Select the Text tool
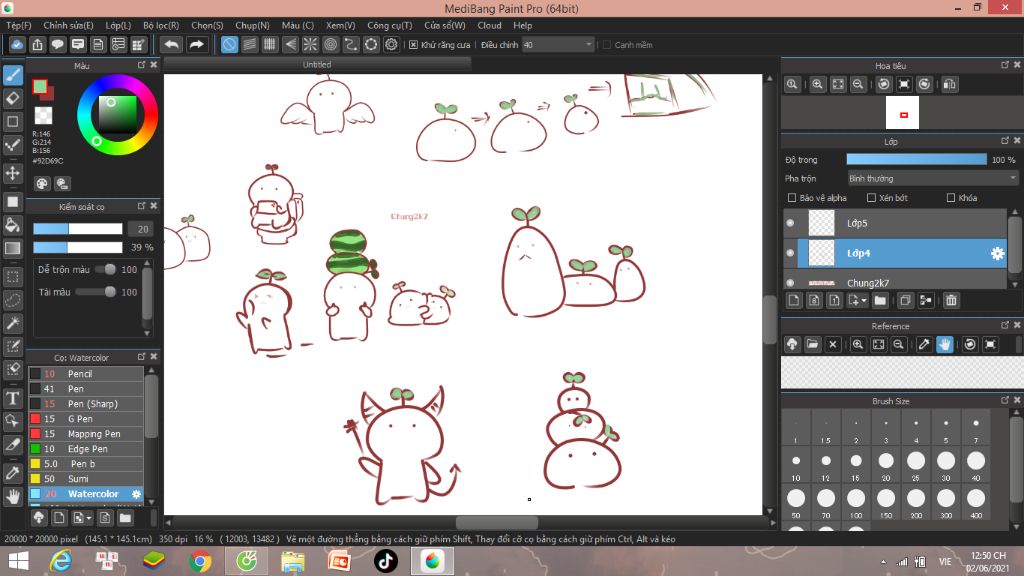The image size is (1024, 576). (12, 398)
